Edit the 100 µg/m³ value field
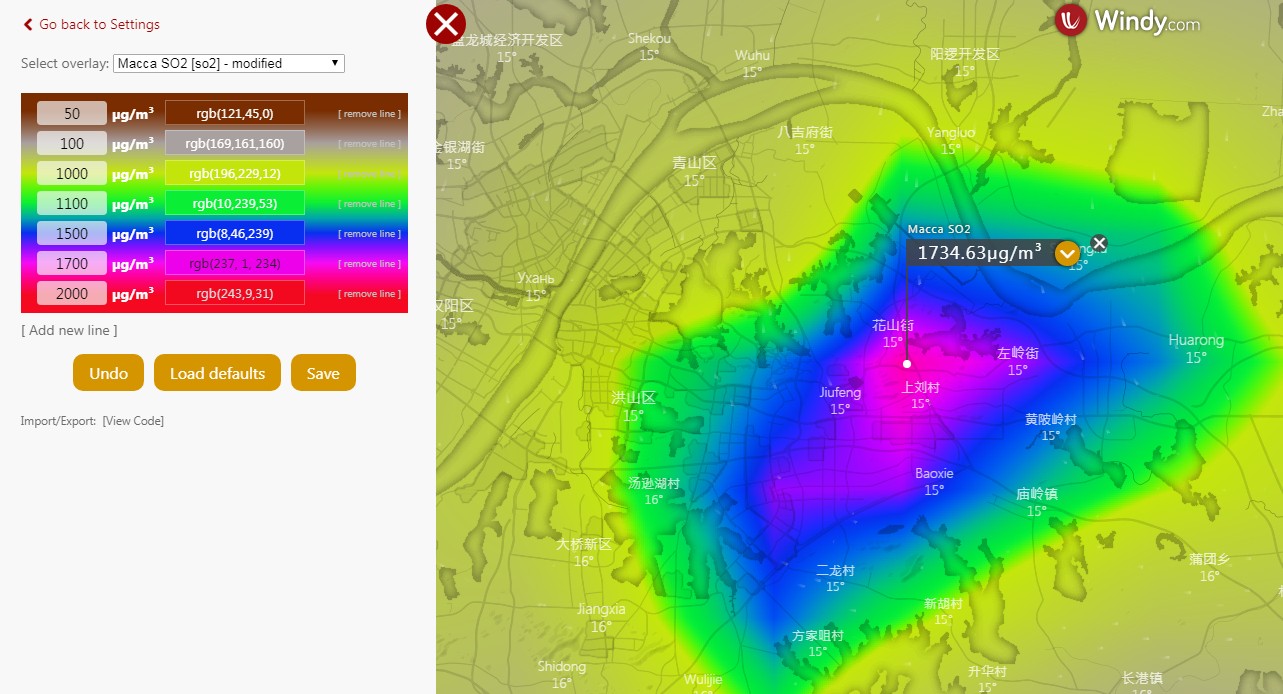 tap(72, 143)
